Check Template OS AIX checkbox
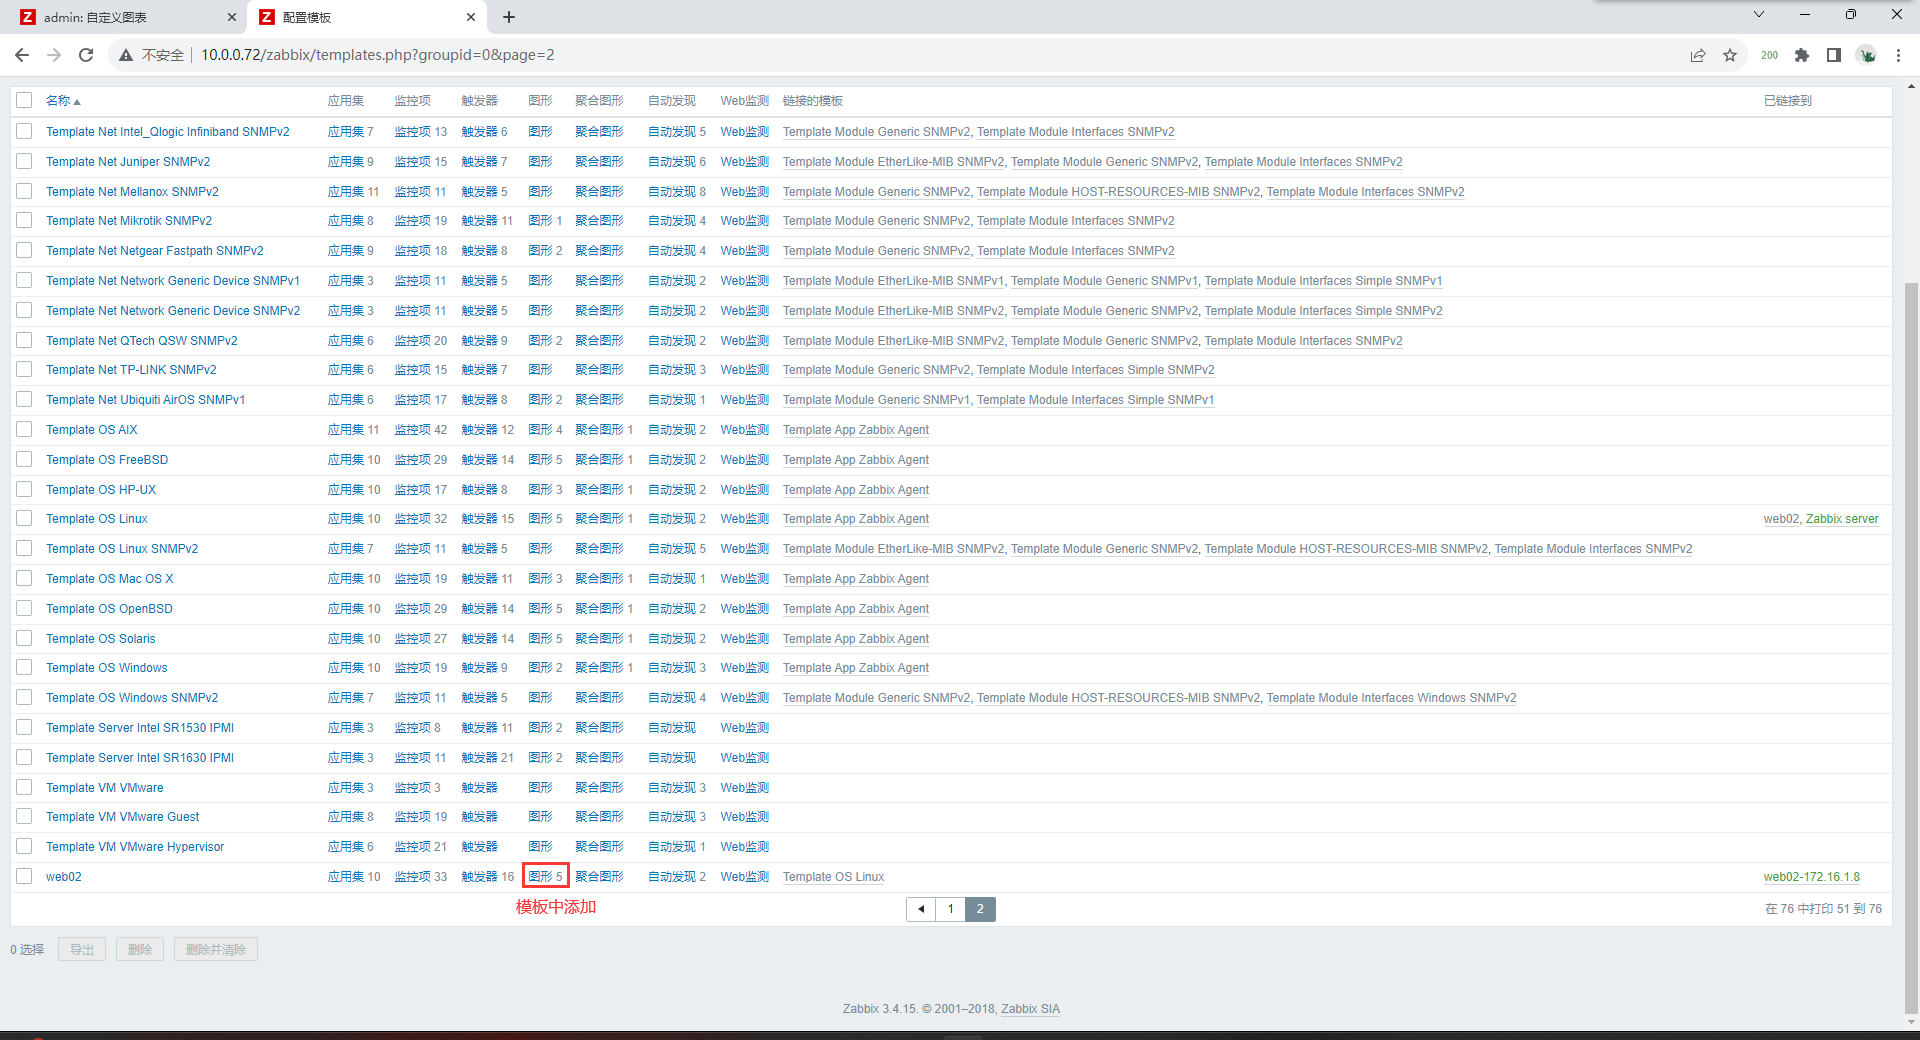Viewport: 1920px width, 1040px height. 24,429
